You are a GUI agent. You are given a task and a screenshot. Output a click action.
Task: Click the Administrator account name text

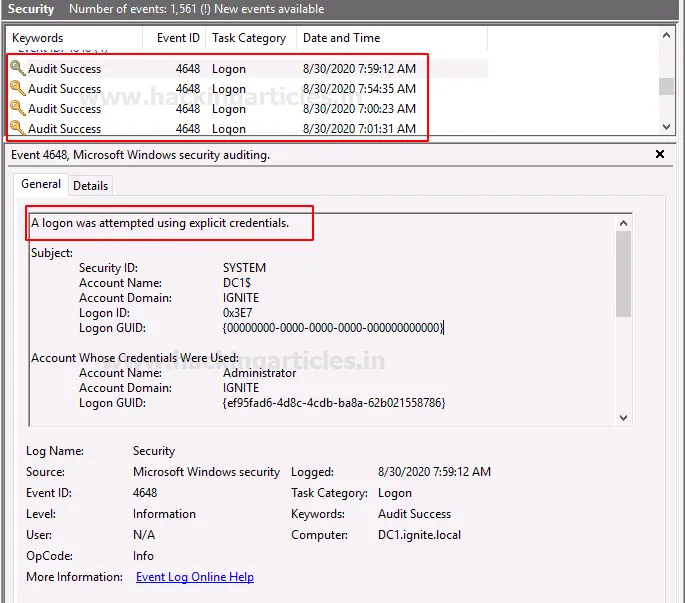click(x=259, y=373)
